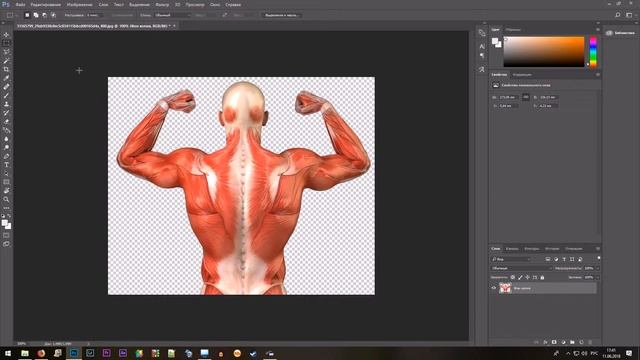The height and width of the screenshot is (360, 640).
Task: Toggle Quick Mask mode in the toolbar
Action: coord(6,235)
